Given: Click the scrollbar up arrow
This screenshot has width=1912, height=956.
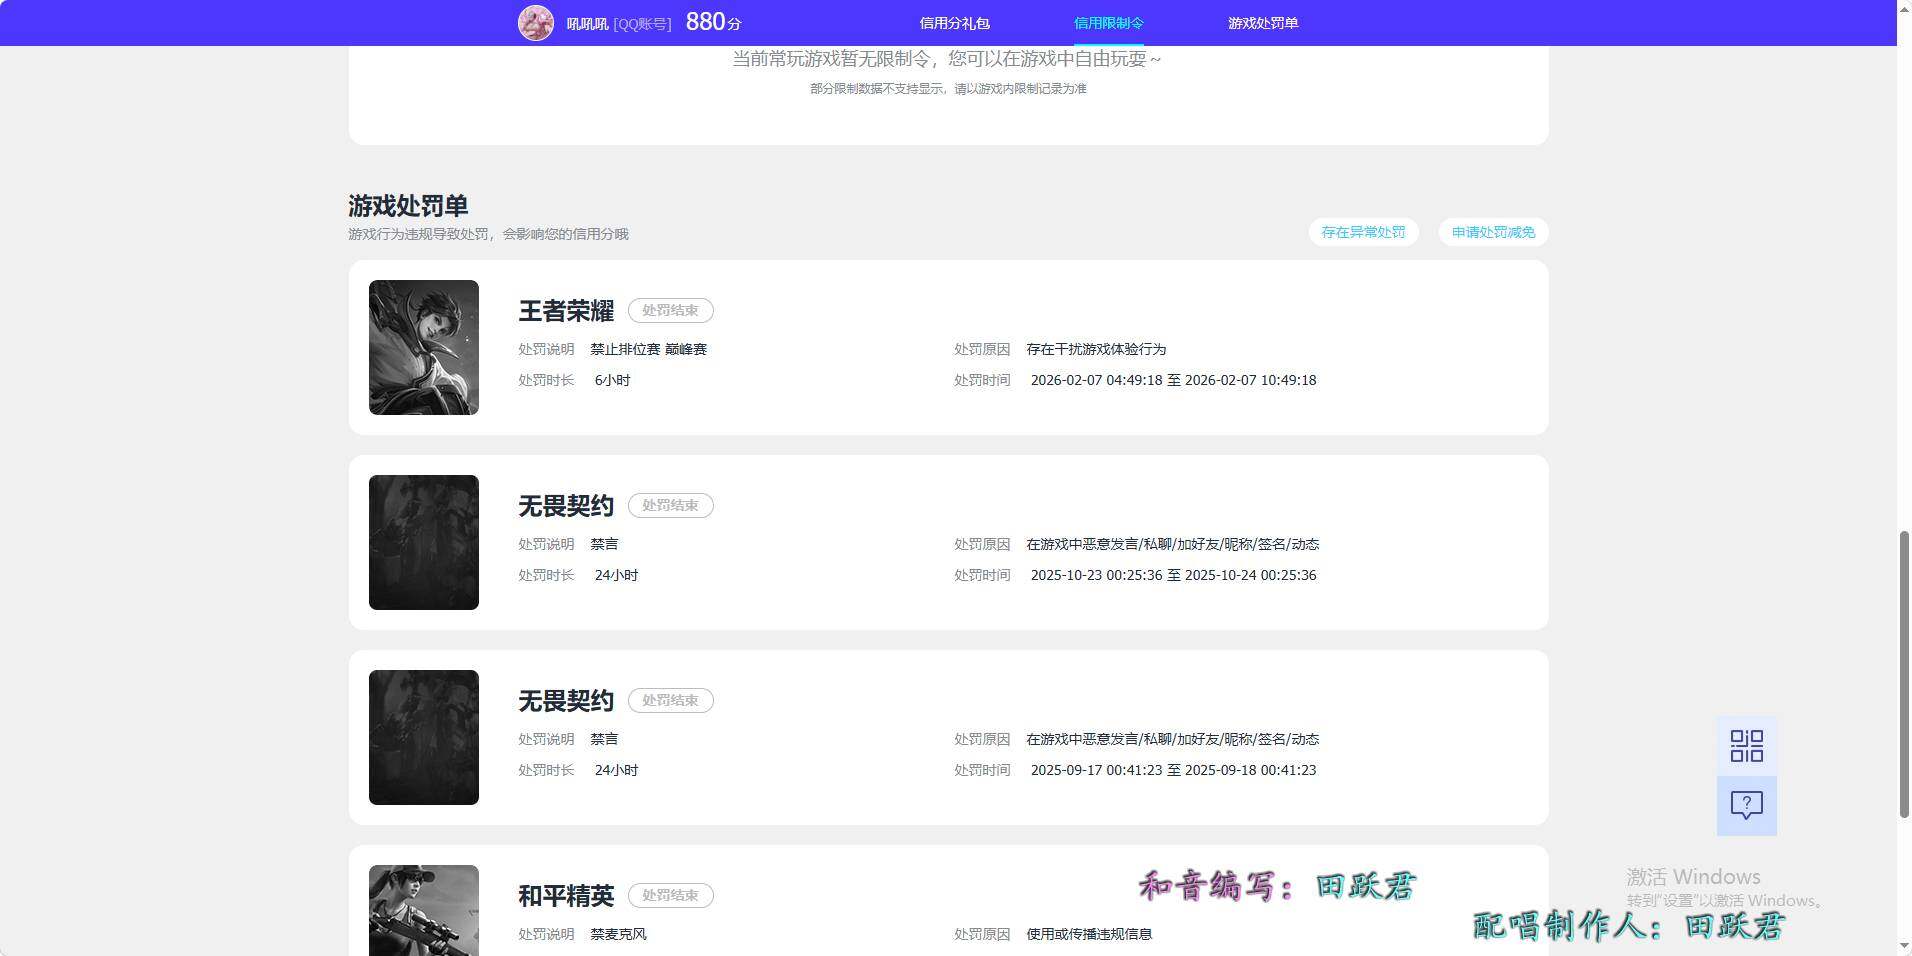Looking at the screenshot, I should click(1904, 8).
